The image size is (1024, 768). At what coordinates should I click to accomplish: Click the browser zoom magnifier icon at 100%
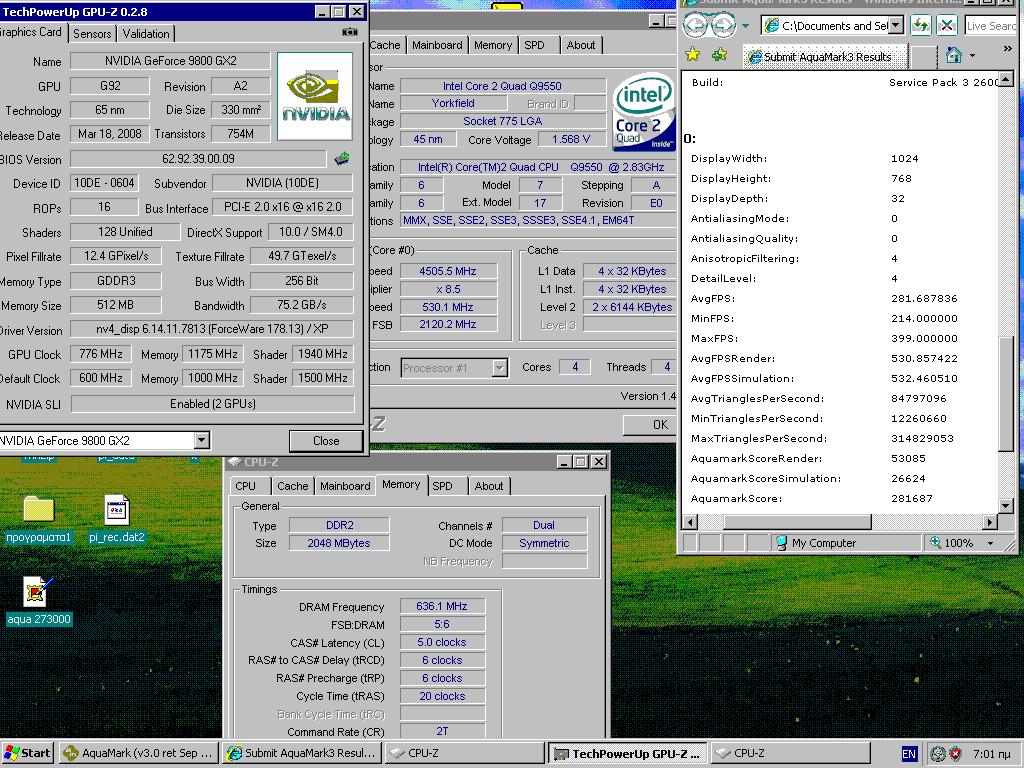[x=936, y=542]
